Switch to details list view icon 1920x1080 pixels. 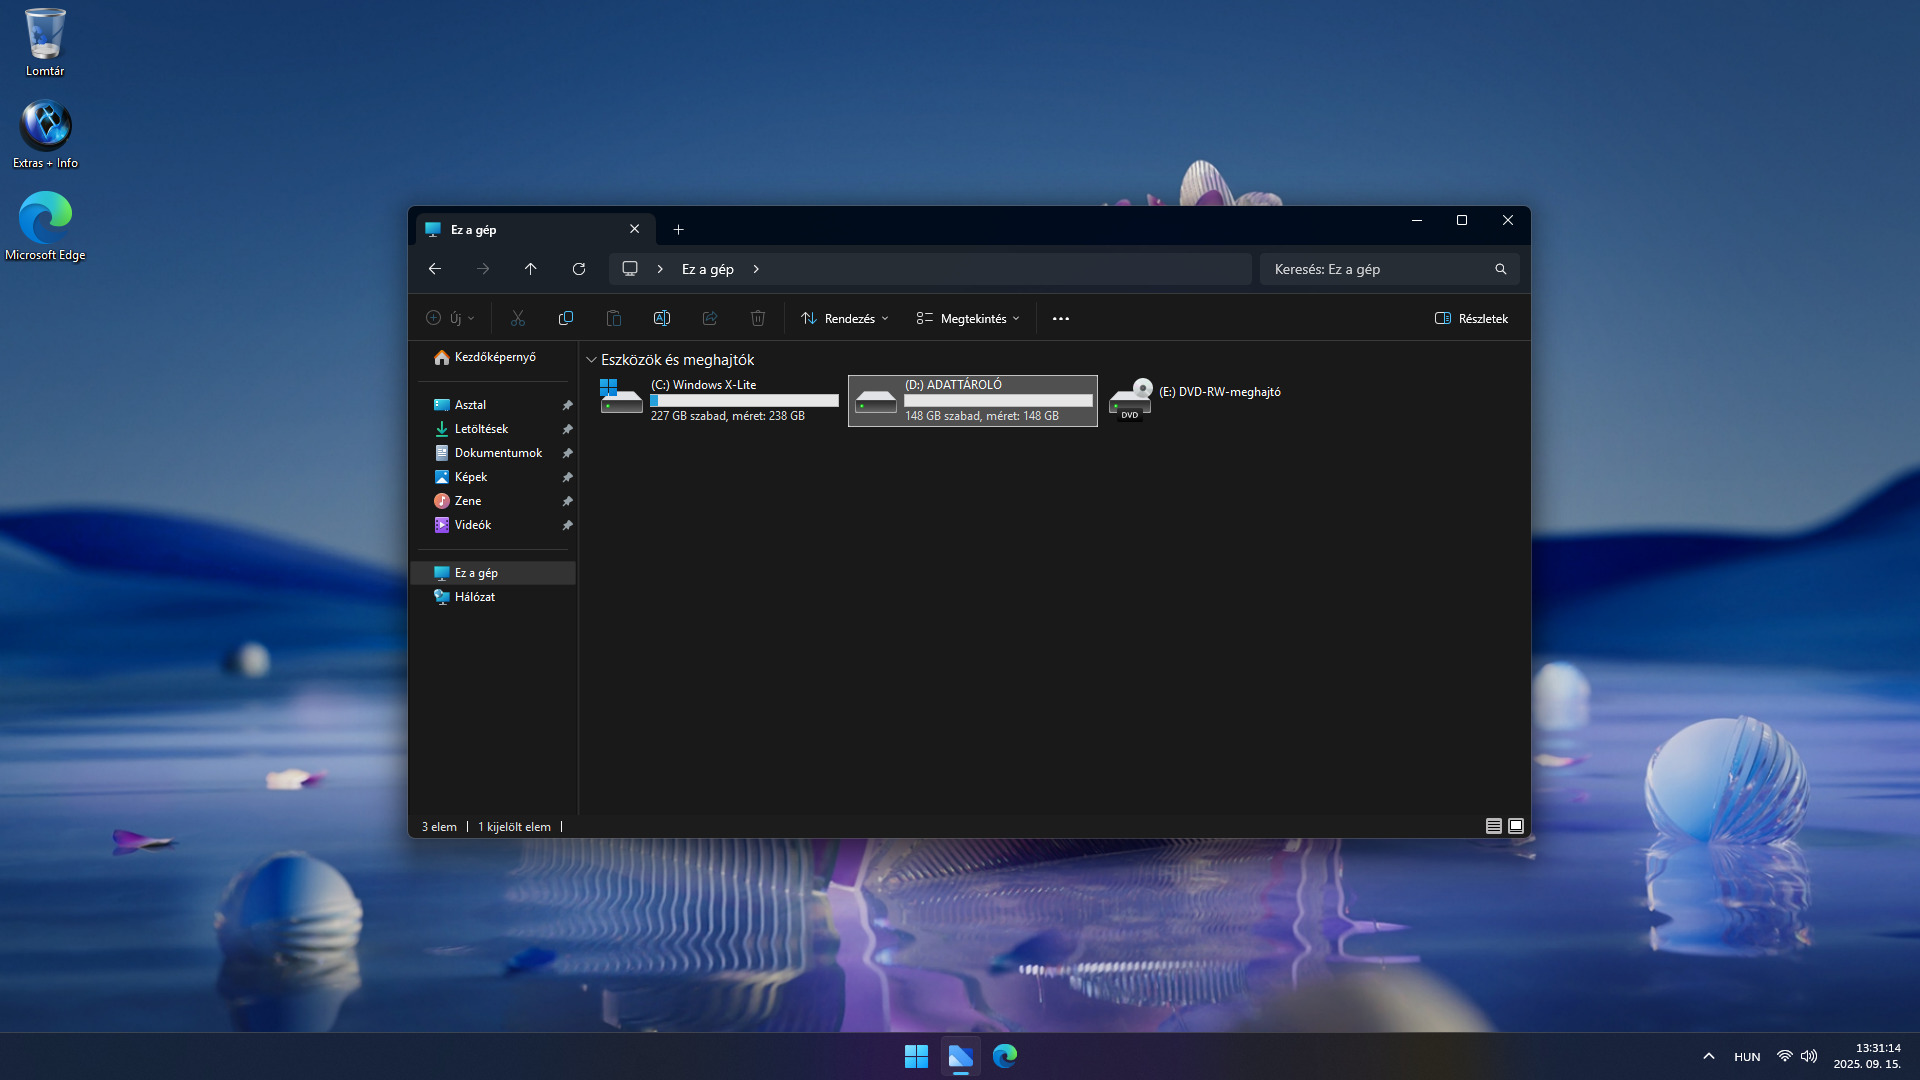click(x=1493, y=826)
